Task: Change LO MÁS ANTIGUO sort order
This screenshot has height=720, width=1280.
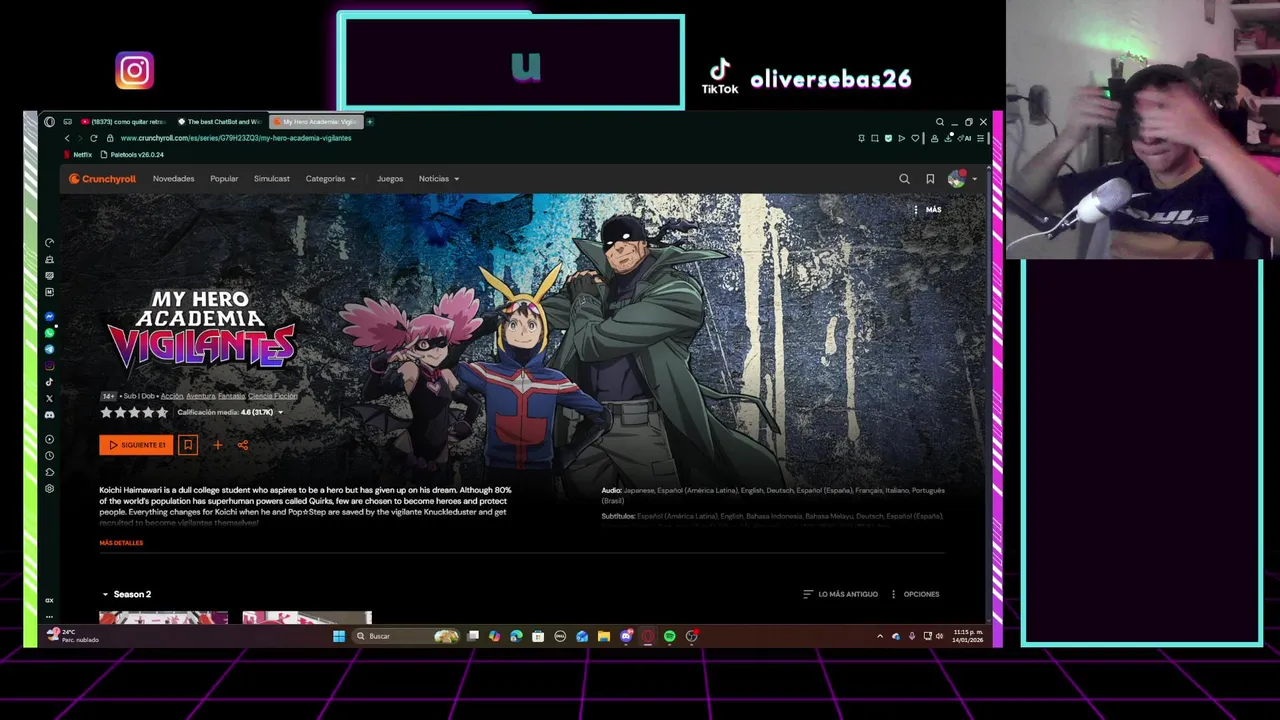Action: (840, 594)
